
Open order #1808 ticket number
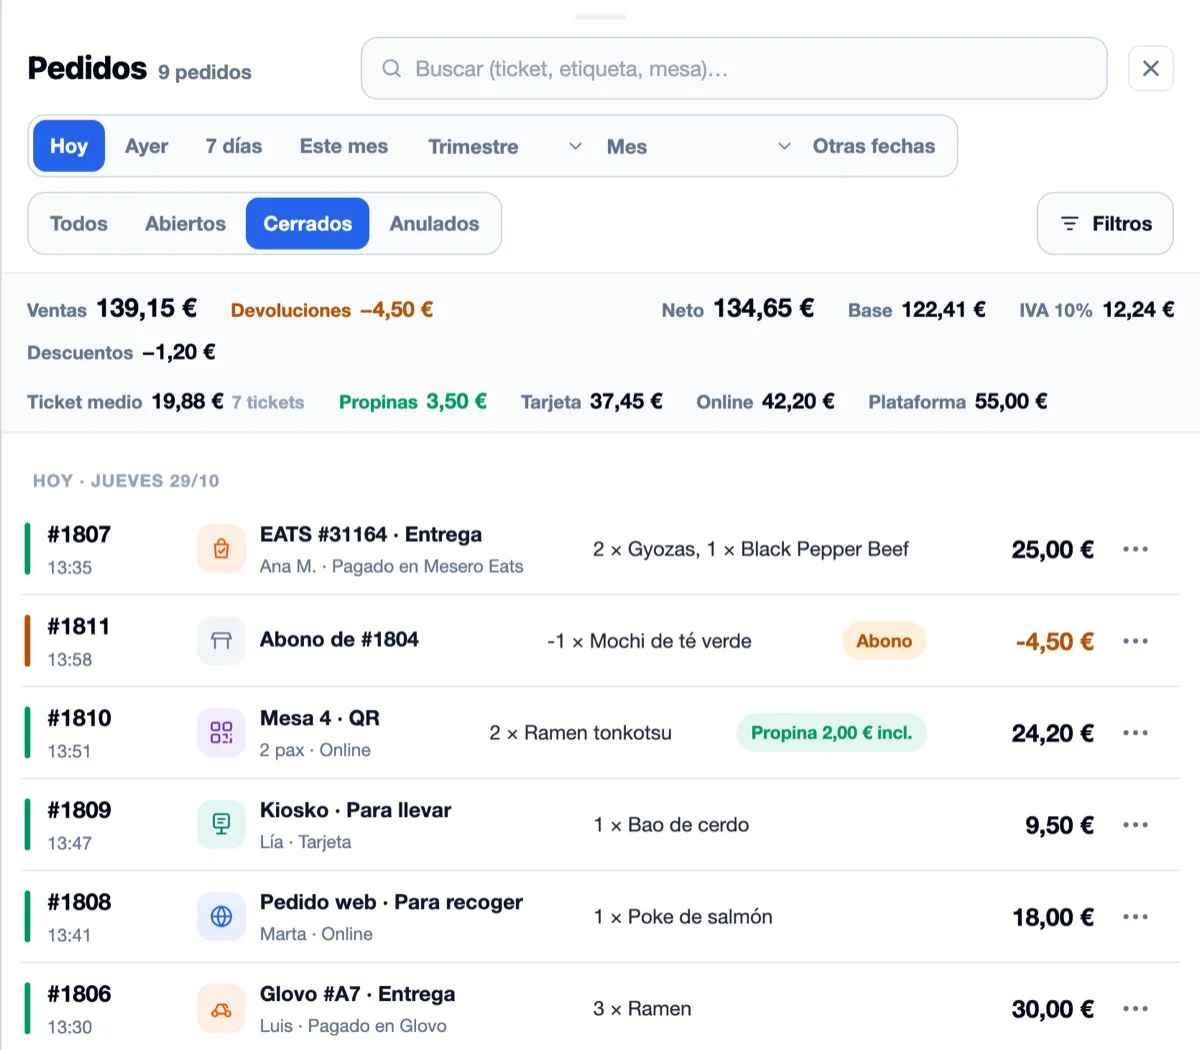79,902
